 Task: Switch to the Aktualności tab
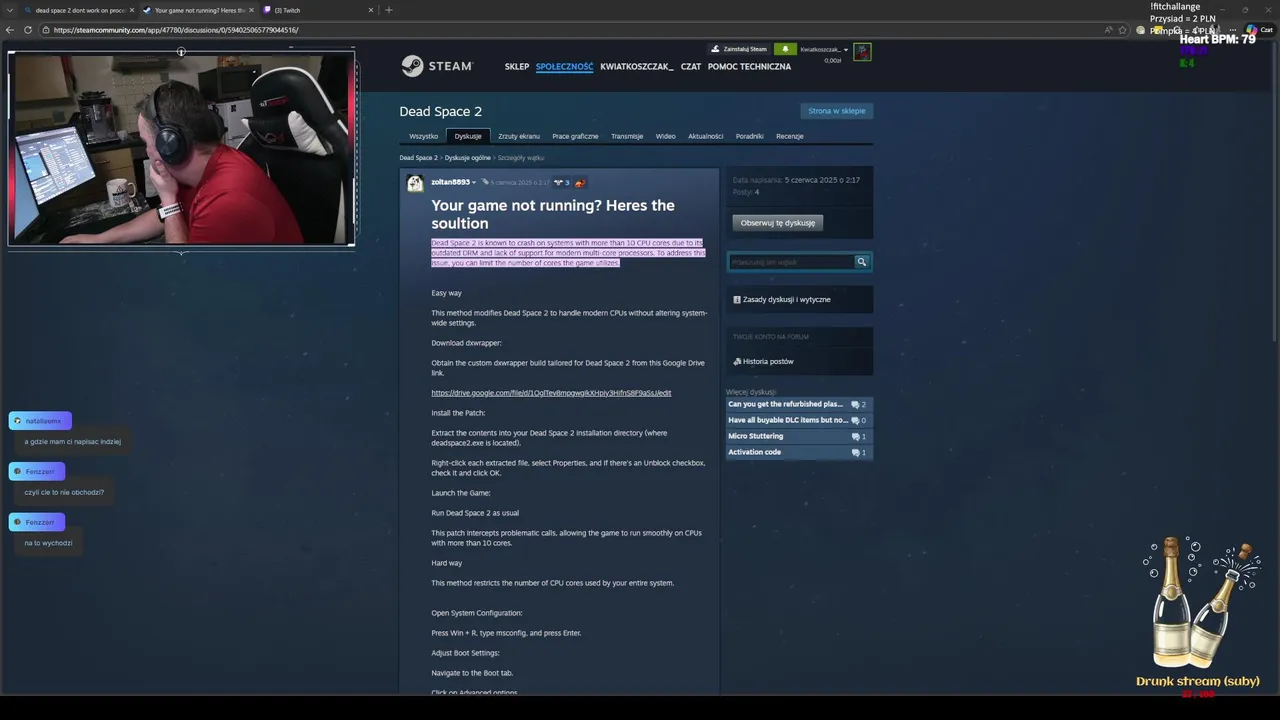tap(706, 136)
